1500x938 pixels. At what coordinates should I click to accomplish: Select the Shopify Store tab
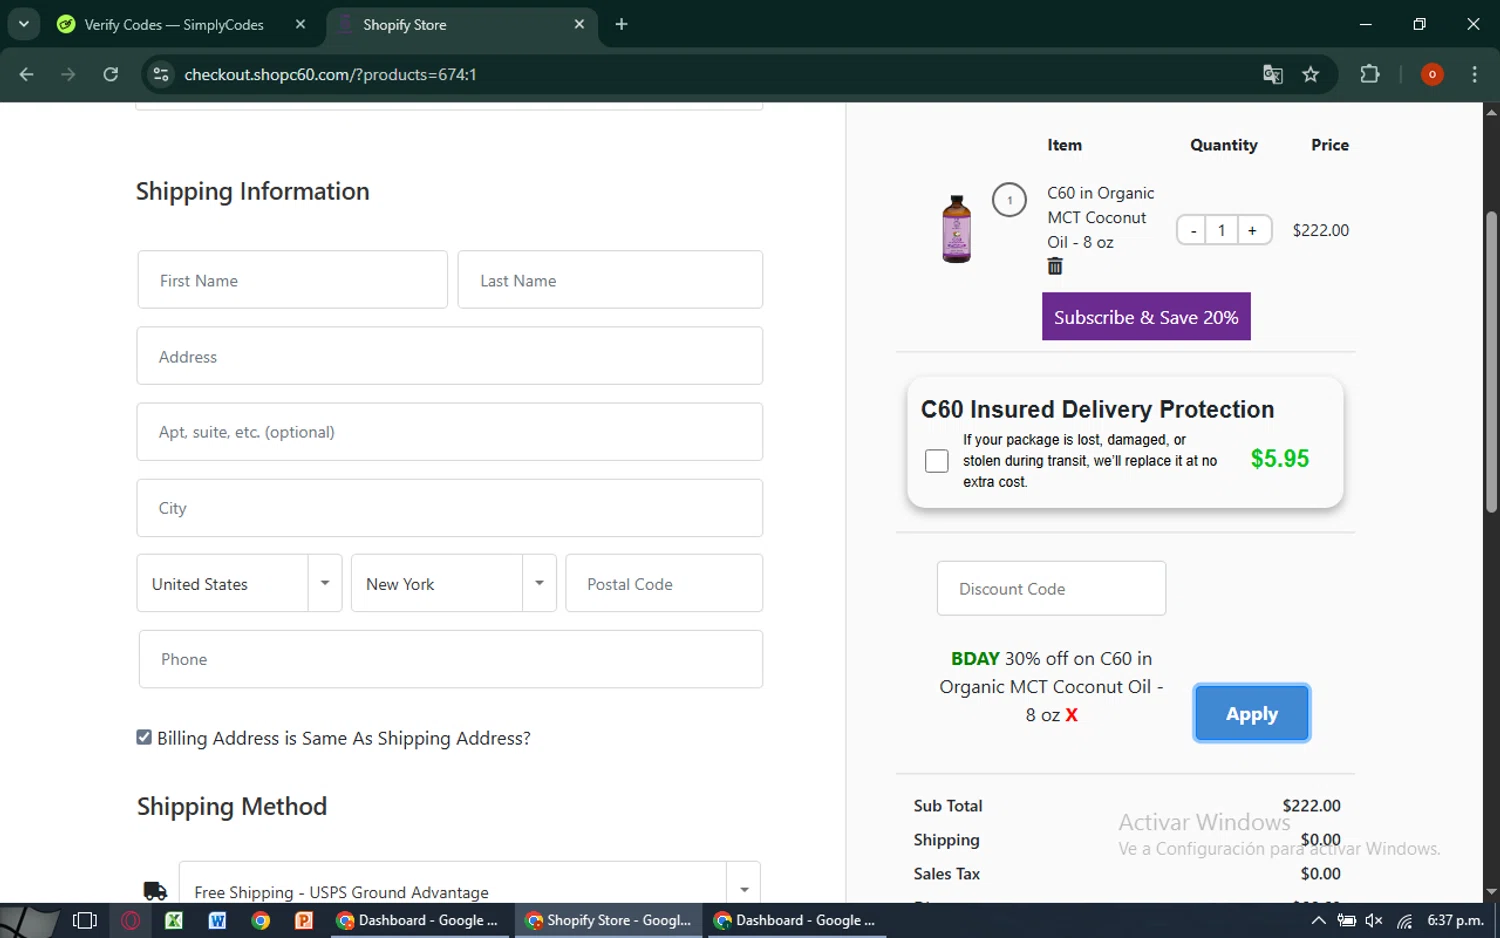(460, 25)
